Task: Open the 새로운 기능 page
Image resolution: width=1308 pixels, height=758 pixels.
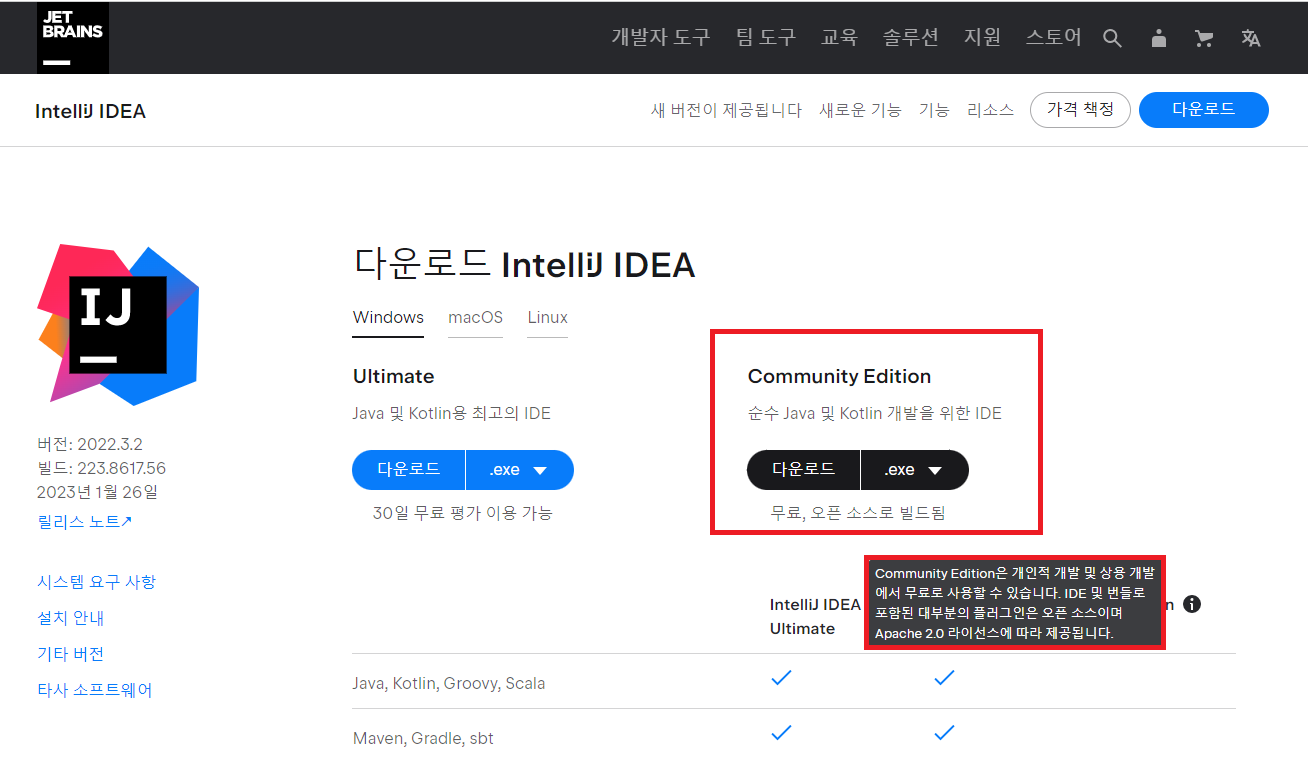Action: pos(860,110)
